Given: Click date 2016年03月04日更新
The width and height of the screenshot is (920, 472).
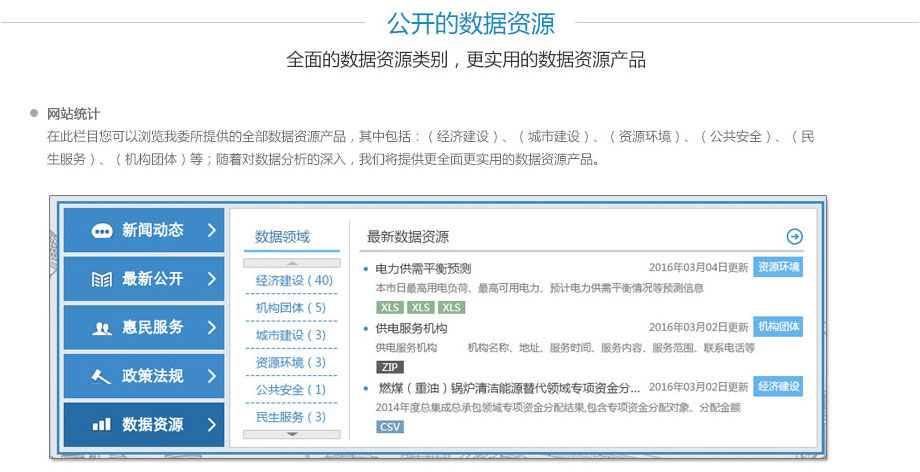Looking at the screenshot, I should click(698, 268).
